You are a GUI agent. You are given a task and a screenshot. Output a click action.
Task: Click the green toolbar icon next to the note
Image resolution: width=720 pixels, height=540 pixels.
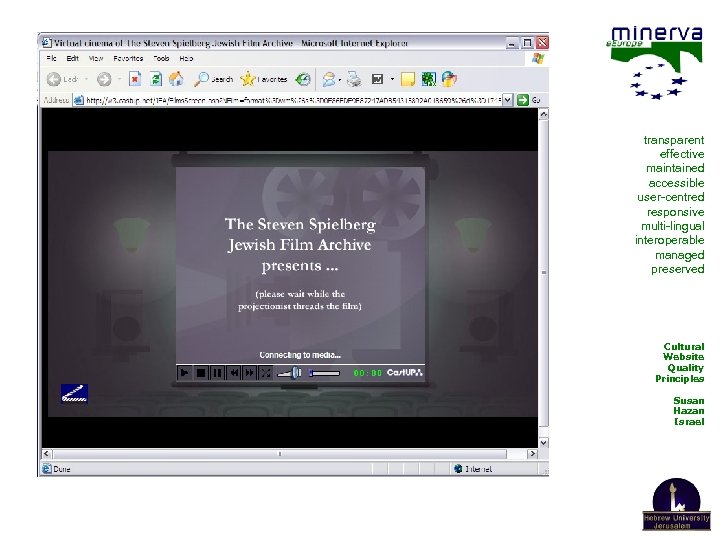click(x=428, y=79)
